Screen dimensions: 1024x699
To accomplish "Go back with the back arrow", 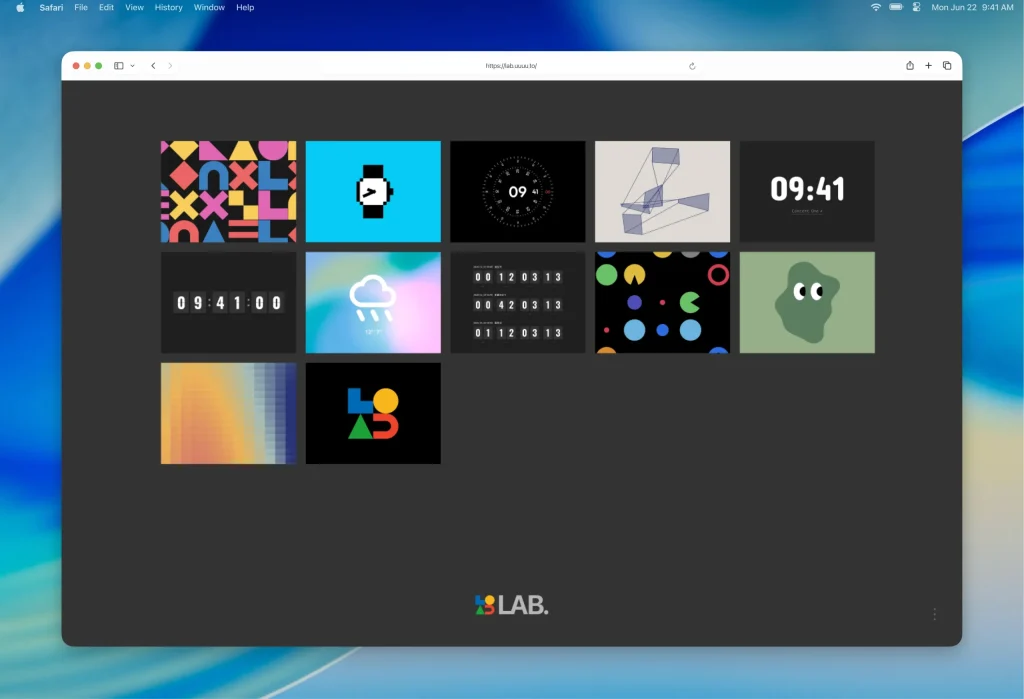I will [153, 66].
